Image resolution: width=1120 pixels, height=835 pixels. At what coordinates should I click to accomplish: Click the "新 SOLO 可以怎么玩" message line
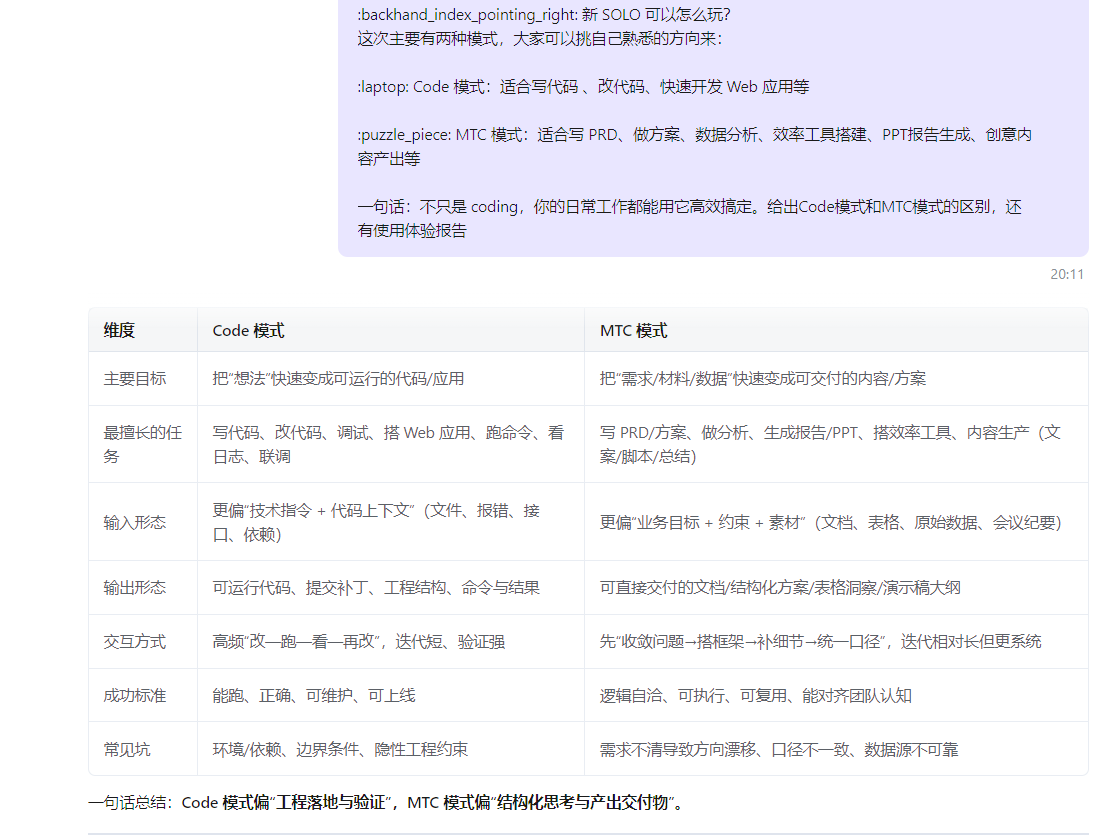point(543,15)
